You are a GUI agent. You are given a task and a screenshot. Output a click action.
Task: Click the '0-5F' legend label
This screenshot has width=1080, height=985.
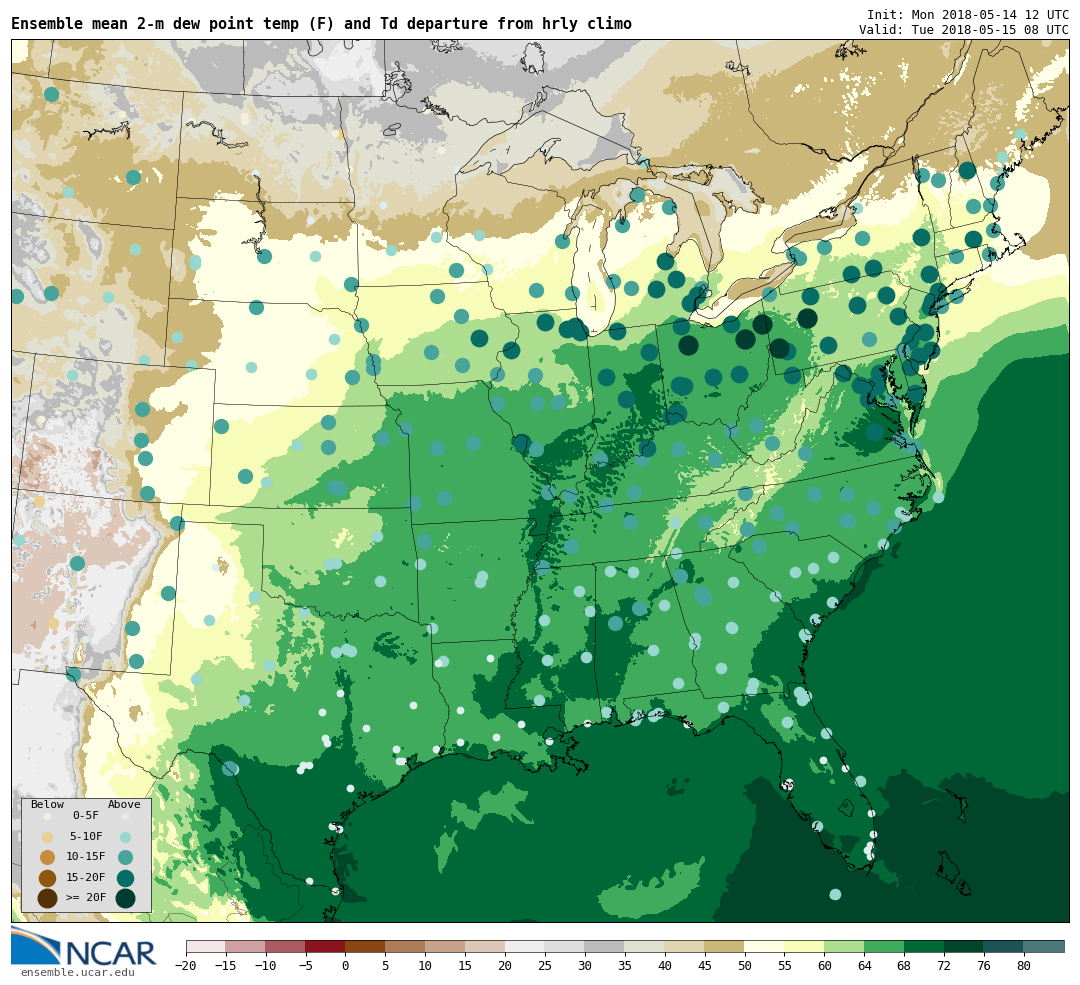tap(85, 816)
